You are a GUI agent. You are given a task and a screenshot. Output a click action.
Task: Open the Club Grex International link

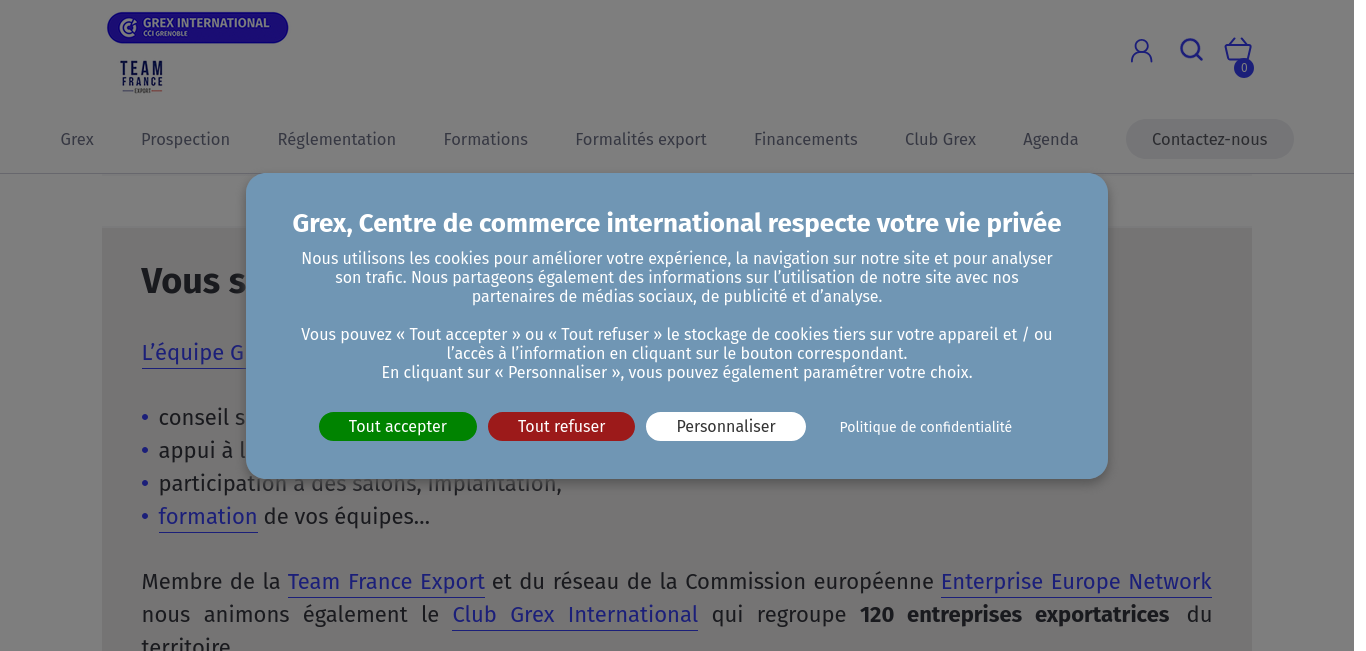[575, 614]
